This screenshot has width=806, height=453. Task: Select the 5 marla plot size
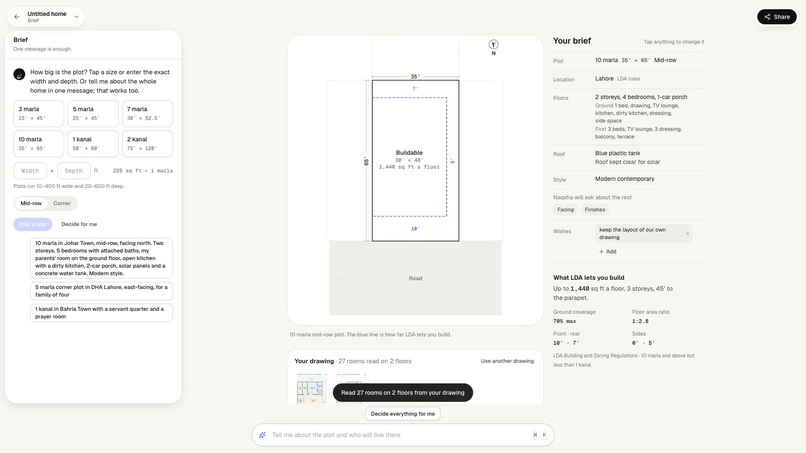(93, 113)
